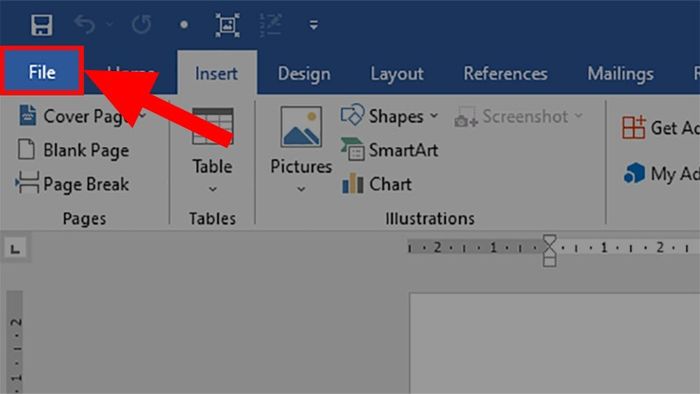
Task: Insert a Page Break
Action: click(73, 184)
